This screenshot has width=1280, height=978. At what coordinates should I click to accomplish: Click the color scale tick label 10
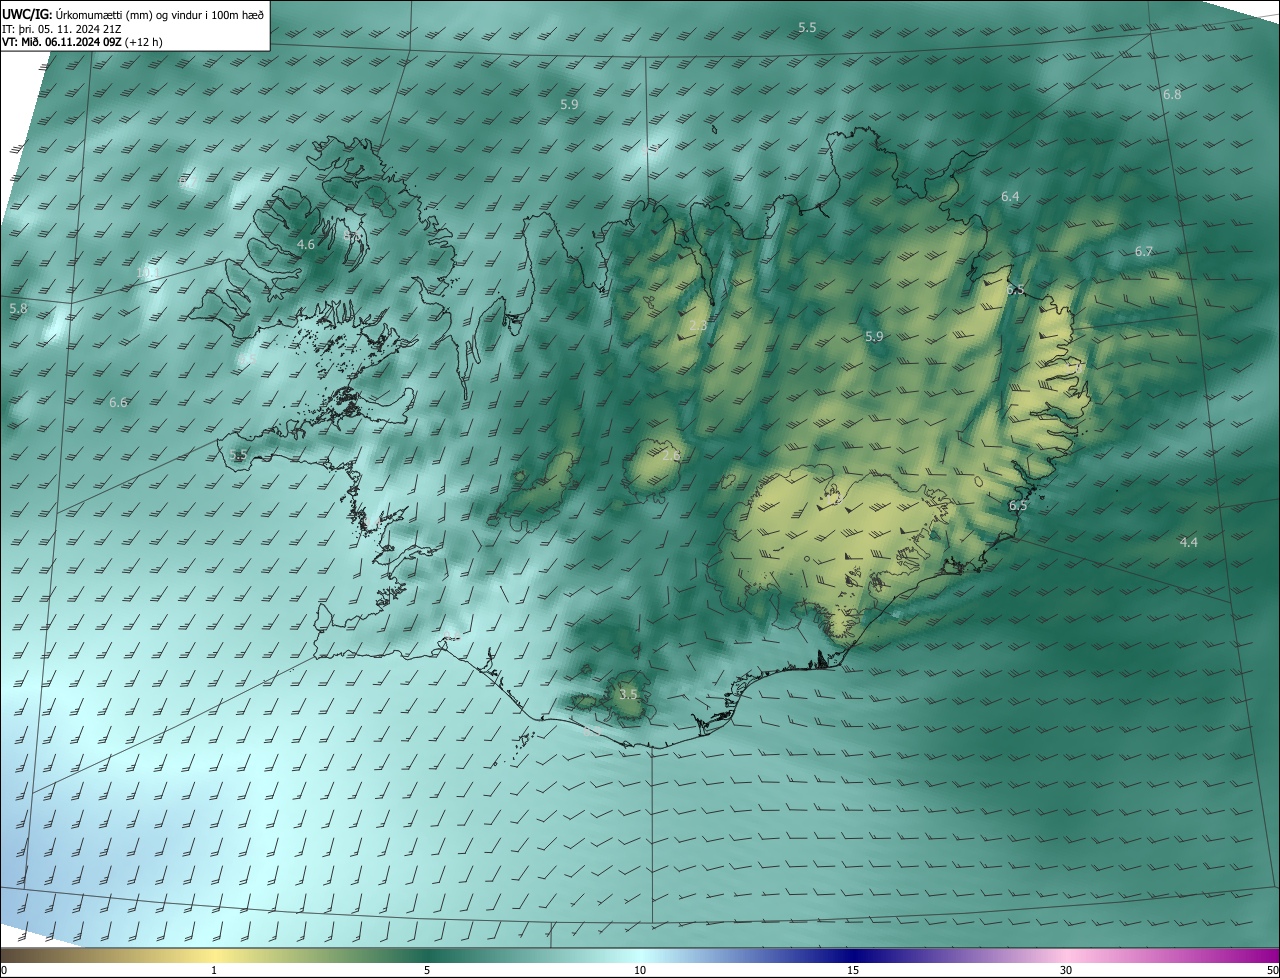tap(640, 970)
